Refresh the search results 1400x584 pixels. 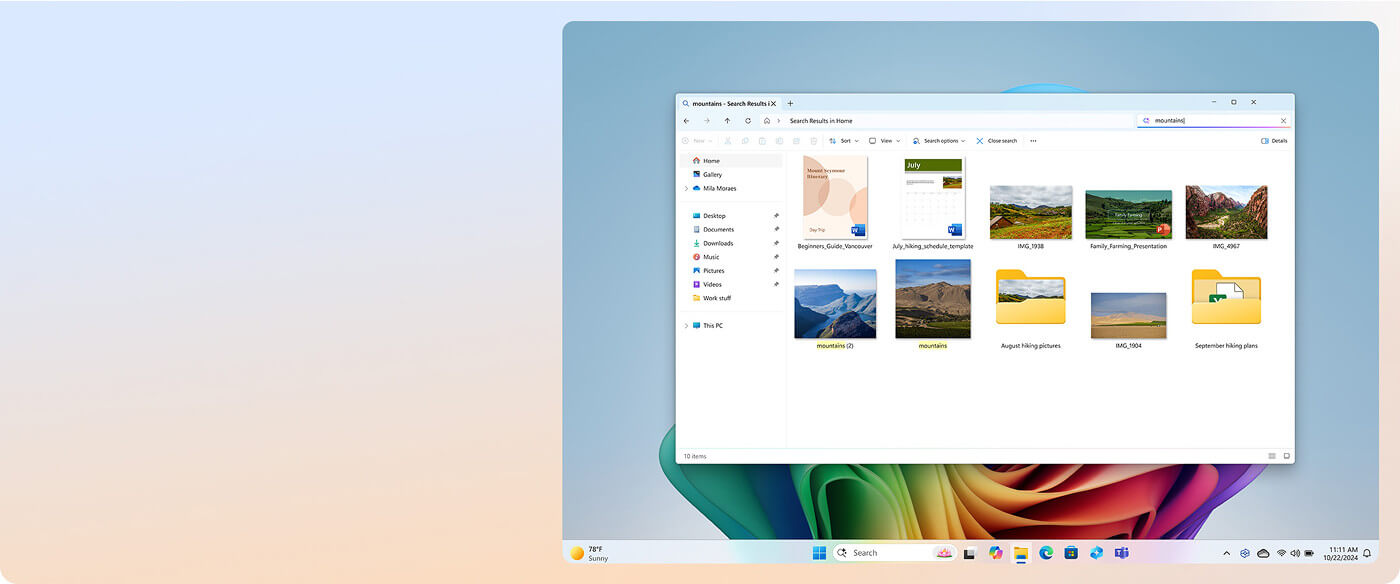click(748, 121)
